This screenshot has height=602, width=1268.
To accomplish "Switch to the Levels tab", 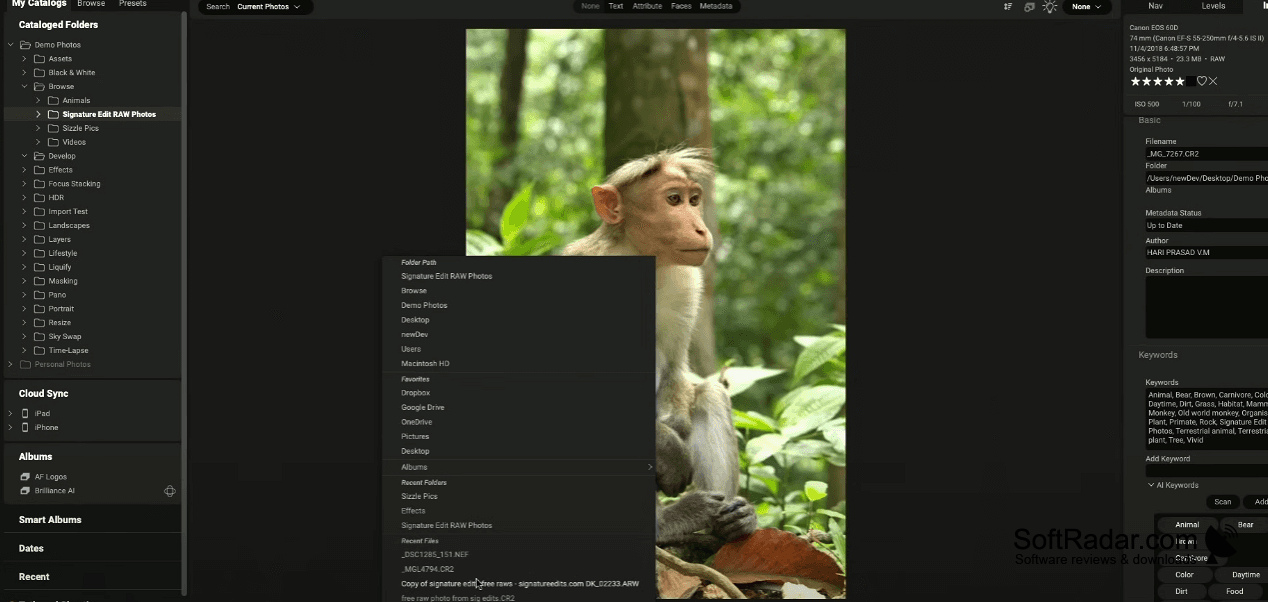I will (x=1213, y=6).
